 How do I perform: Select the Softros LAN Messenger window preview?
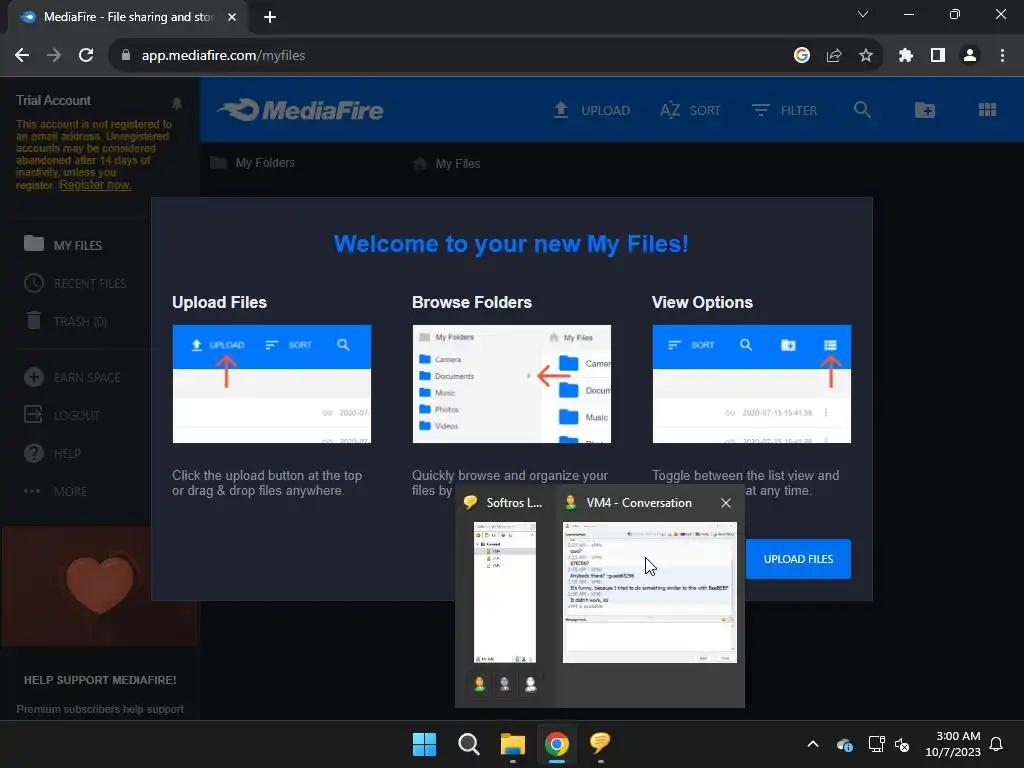pos(505,592)
